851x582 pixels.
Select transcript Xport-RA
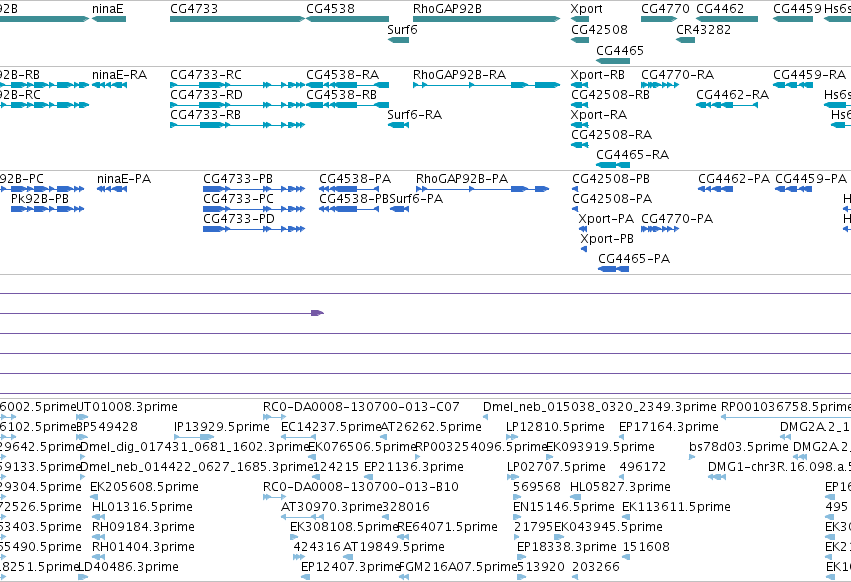click(580, 125)
